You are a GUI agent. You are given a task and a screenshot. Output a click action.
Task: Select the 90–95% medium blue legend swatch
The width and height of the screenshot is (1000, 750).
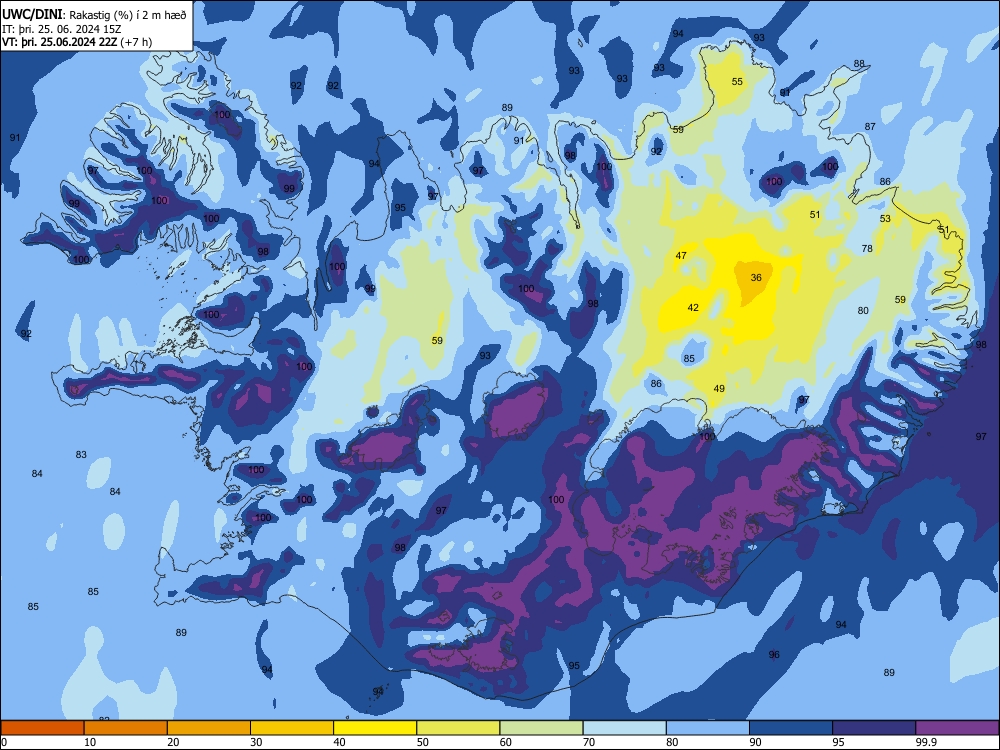pos(791,728)
